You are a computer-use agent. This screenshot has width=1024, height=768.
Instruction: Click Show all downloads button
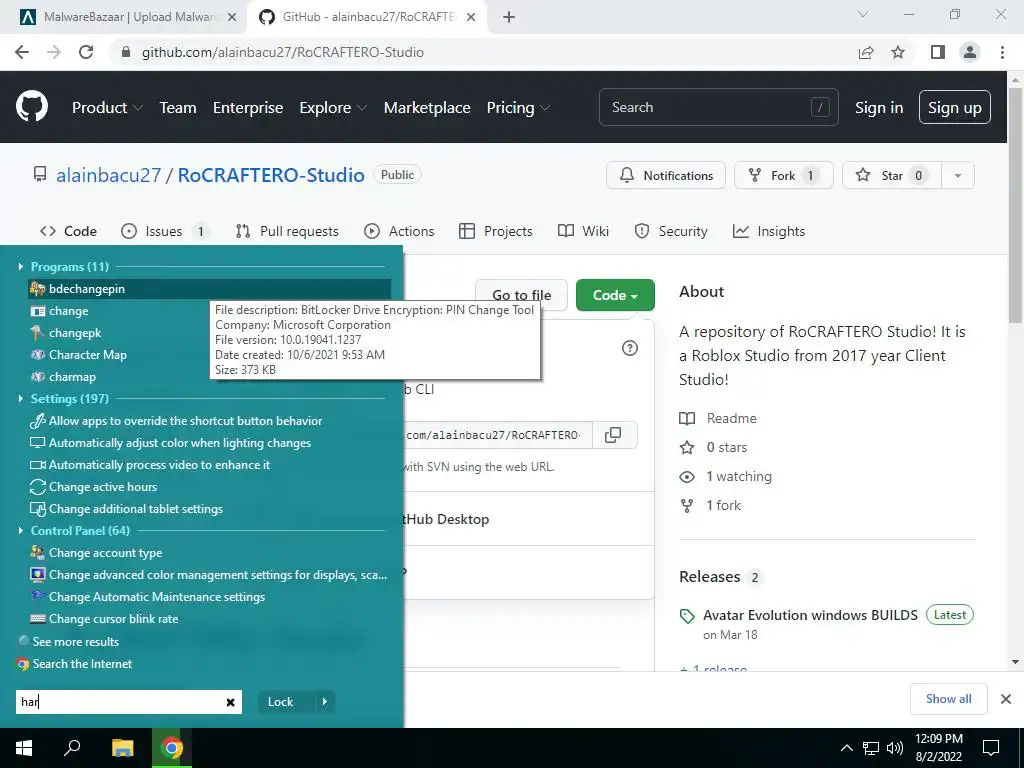pyautogui.click(x=948, y=699)
